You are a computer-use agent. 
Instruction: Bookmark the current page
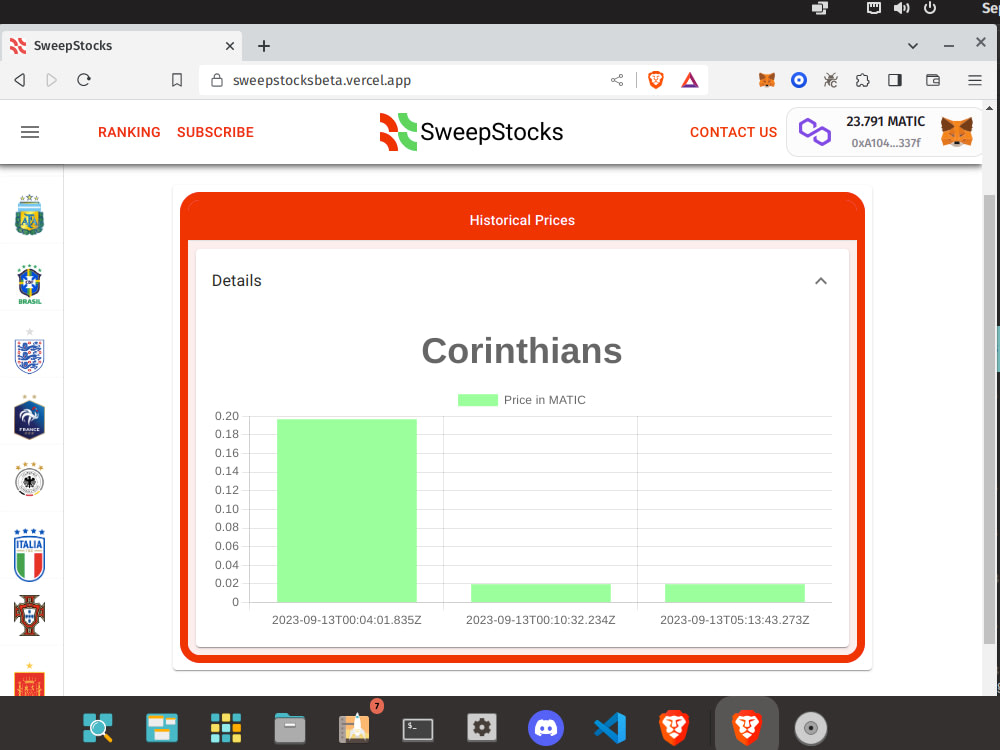pyautogui.click(x=177, y=80)
